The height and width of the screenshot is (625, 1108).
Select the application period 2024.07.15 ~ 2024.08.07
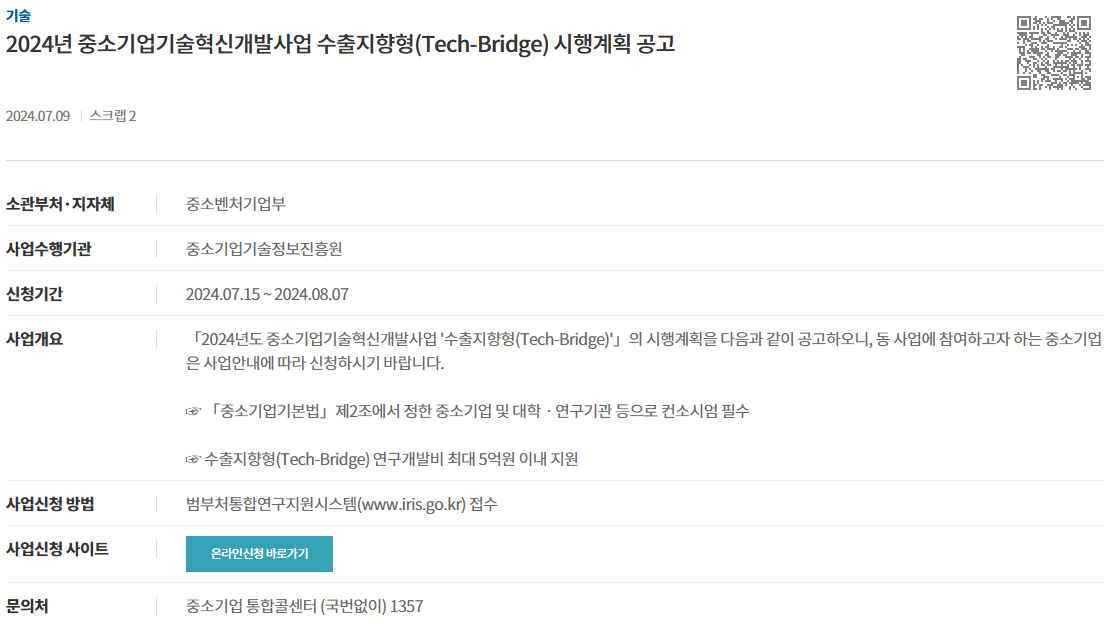click(x=267, y=294)
